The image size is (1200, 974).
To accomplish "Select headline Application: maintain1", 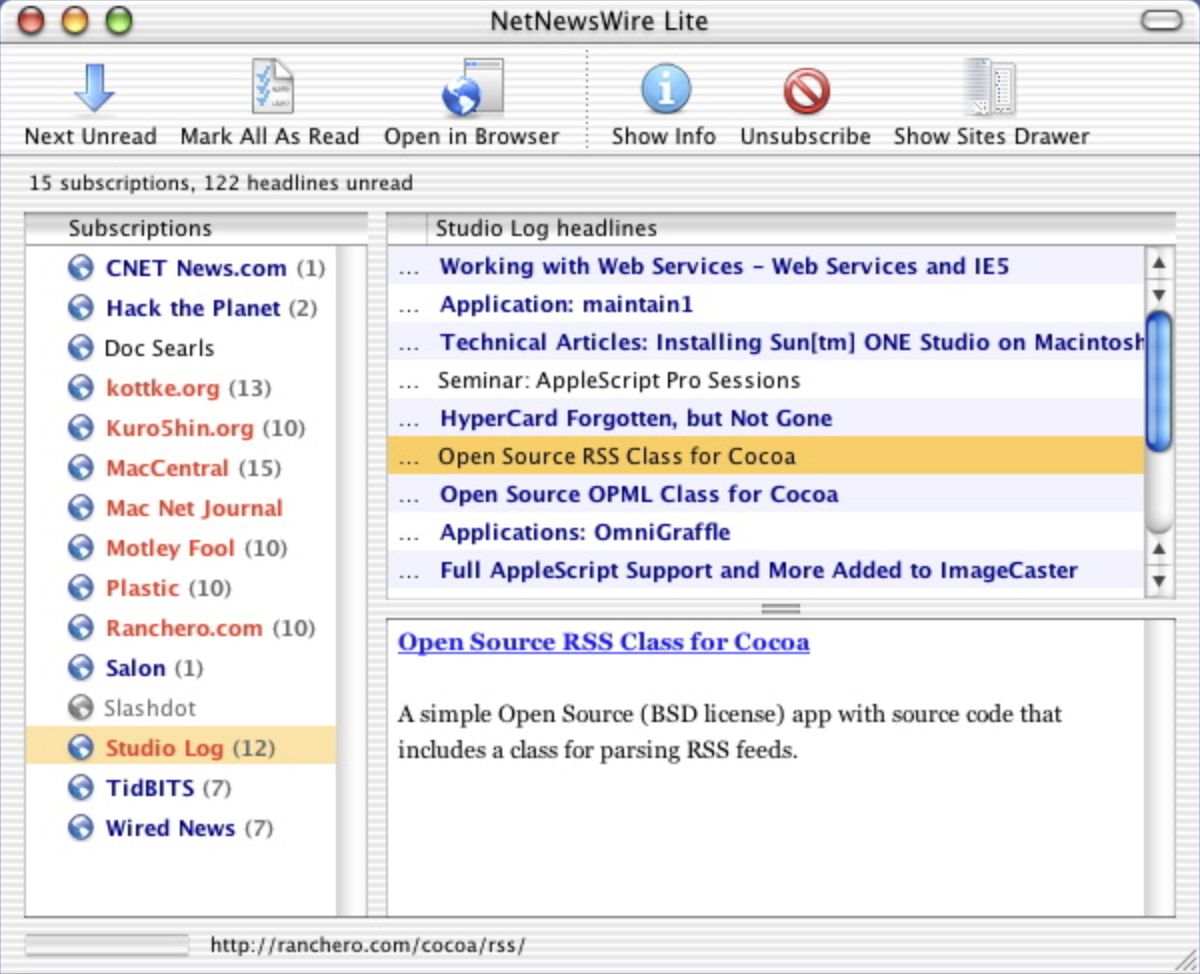I will [x=765, y=304].
